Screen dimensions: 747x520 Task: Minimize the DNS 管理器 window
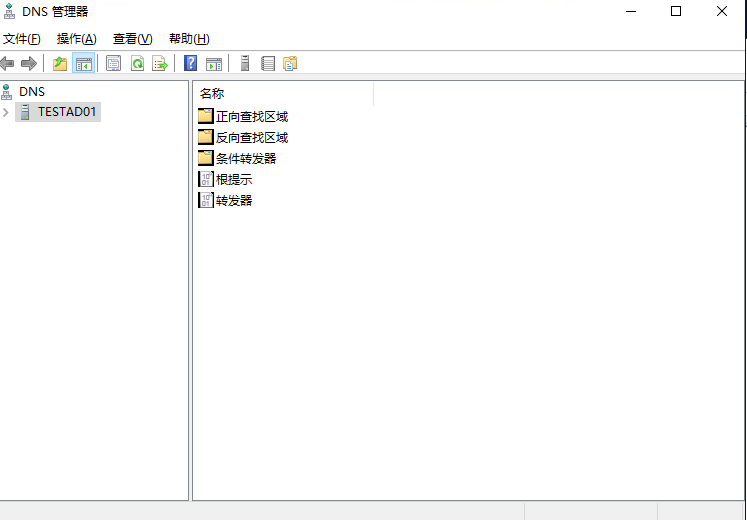pyautogui.click(x=631, y=11)
